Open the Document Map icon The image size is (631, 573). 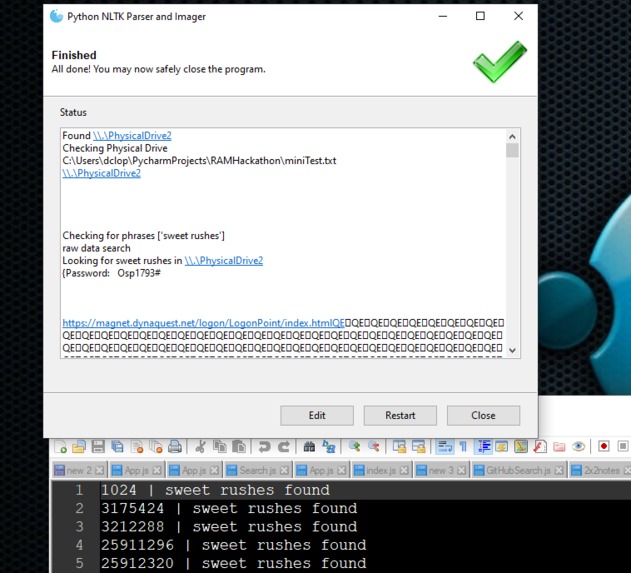[x=521, y=447]
